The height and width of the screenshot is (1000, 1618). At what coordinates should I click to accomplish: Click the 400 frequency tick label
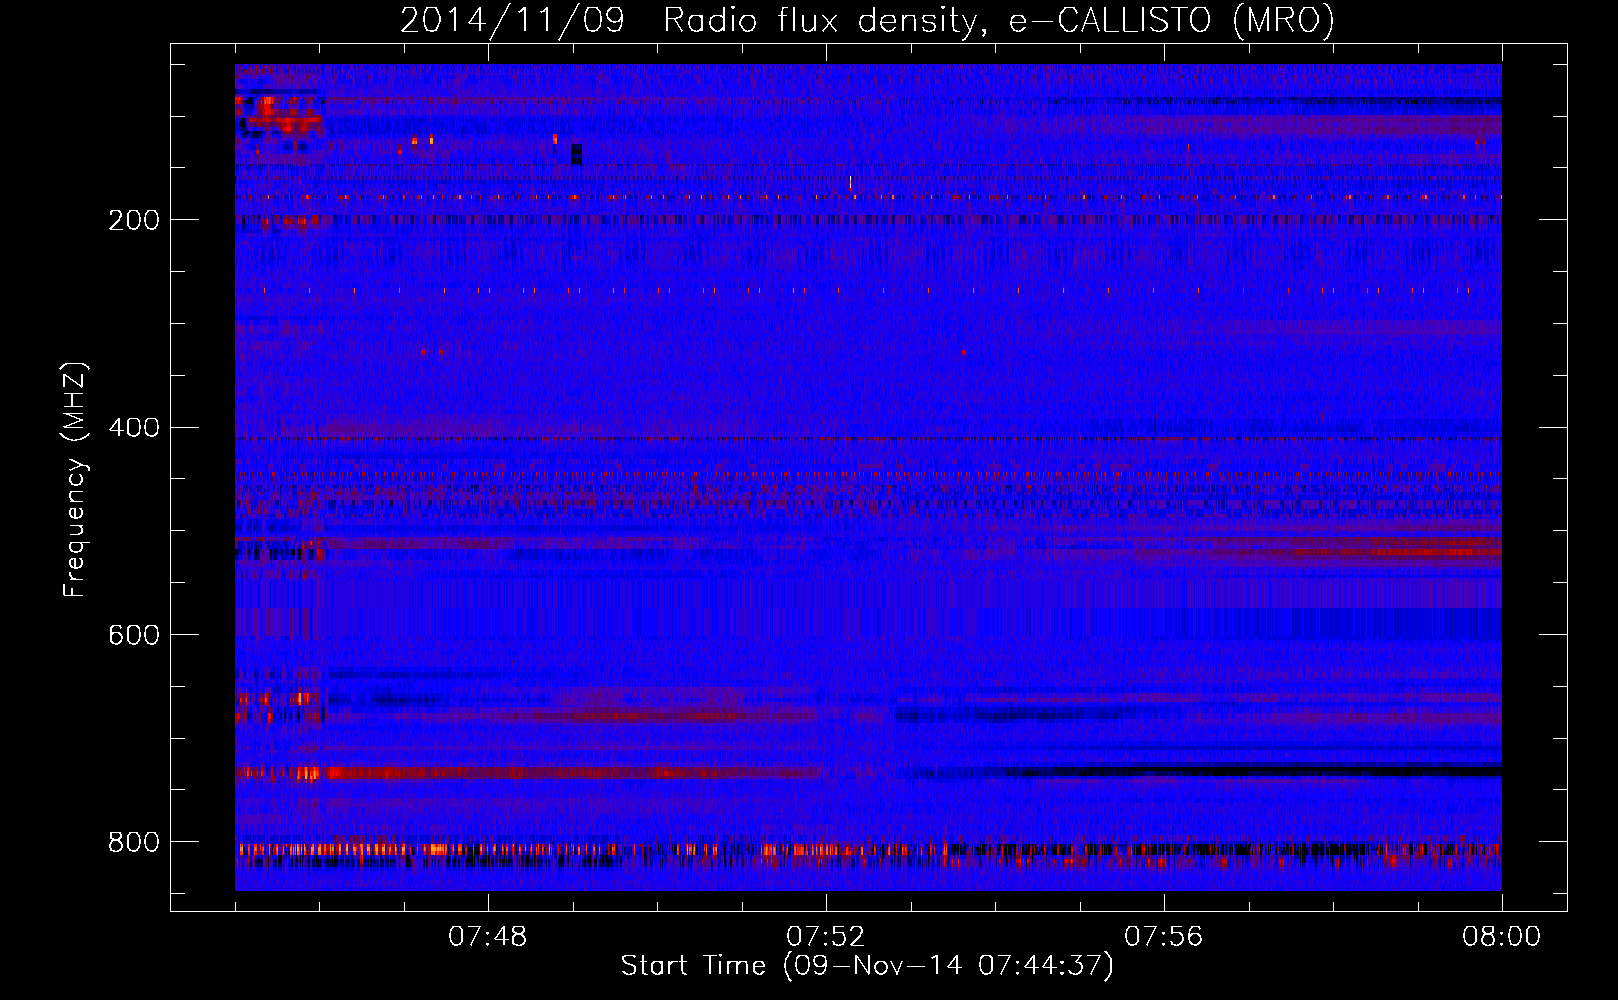134,428
